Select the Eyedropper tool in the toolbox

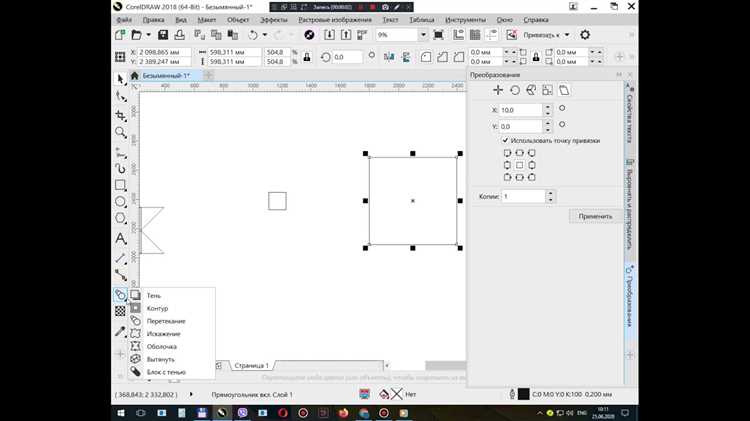pyautogui.click(x=120, y=331)
